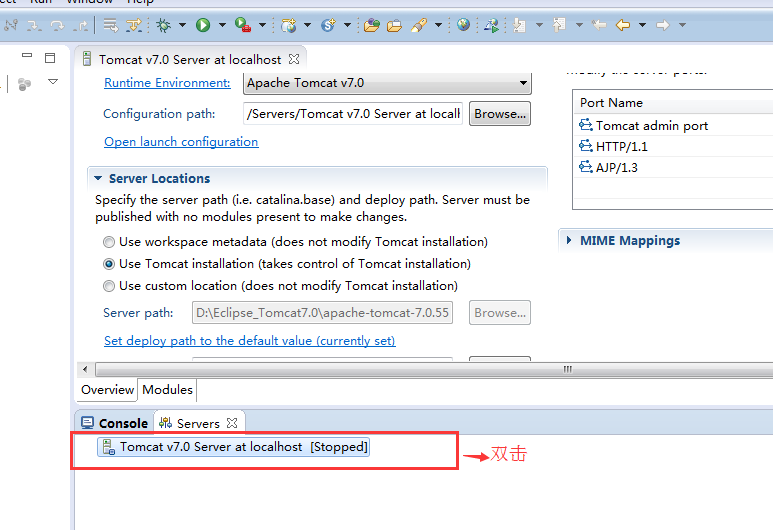Click the Search flashlight icon
This screenshot has width=773, height=530.
click(419, 25)
